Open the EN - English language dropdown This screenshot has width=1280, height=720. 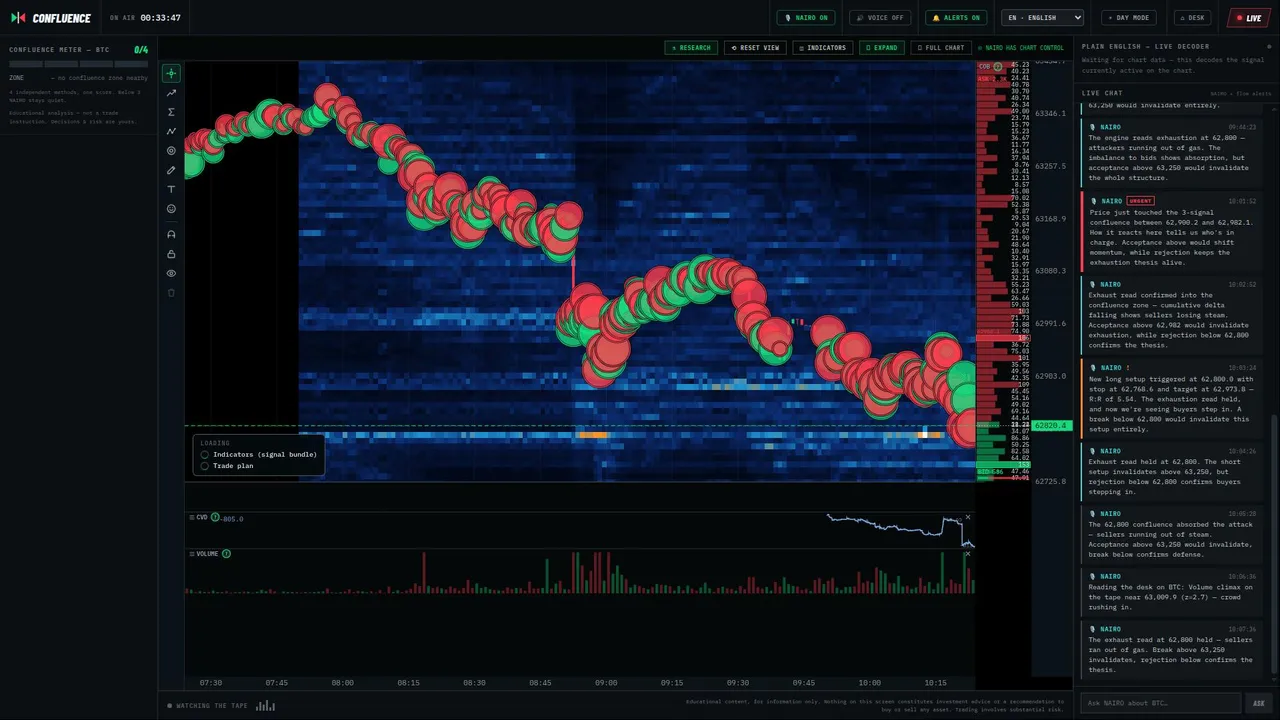(1044, 17)
